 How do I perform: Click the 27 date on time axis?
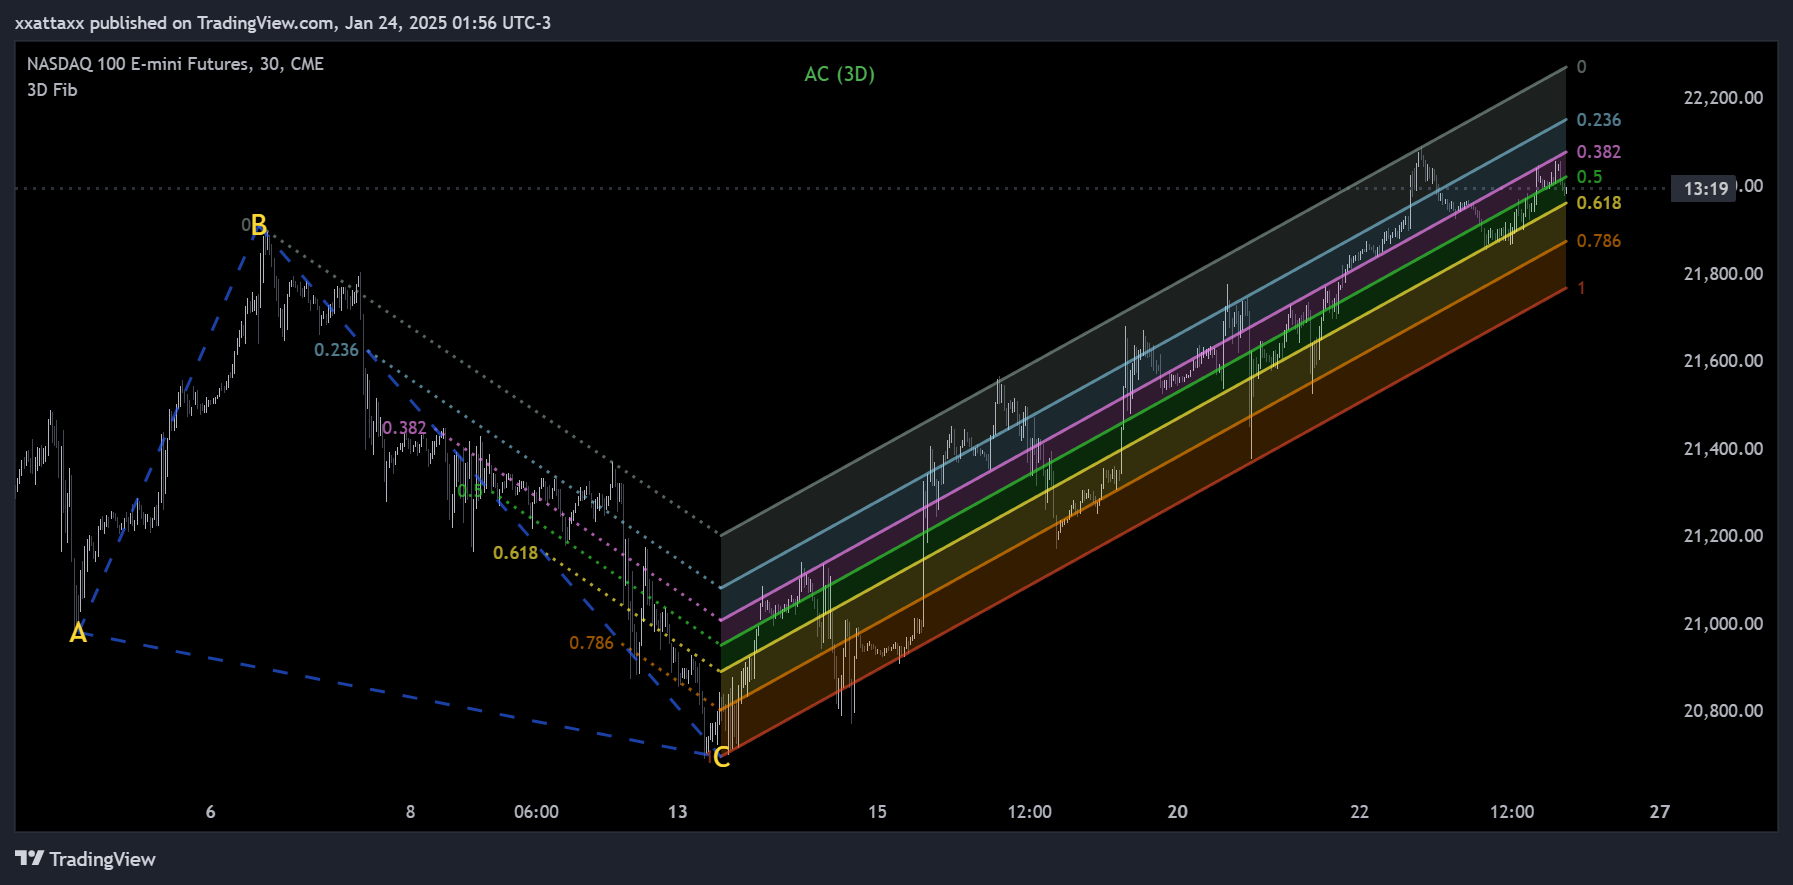click(x=1660, y=812)
